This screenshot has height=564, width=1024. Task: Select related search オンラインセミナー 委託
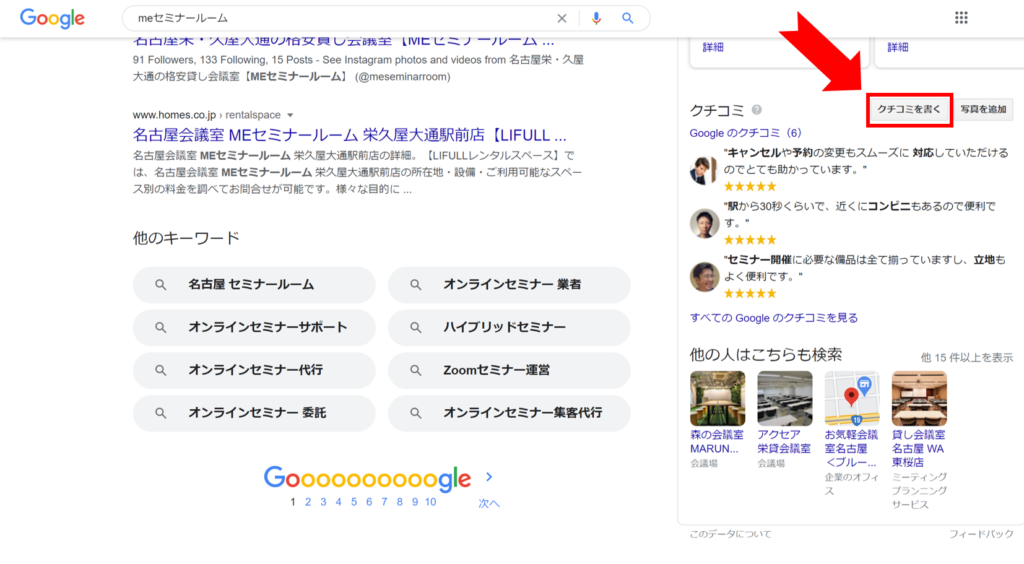[254, 413]
